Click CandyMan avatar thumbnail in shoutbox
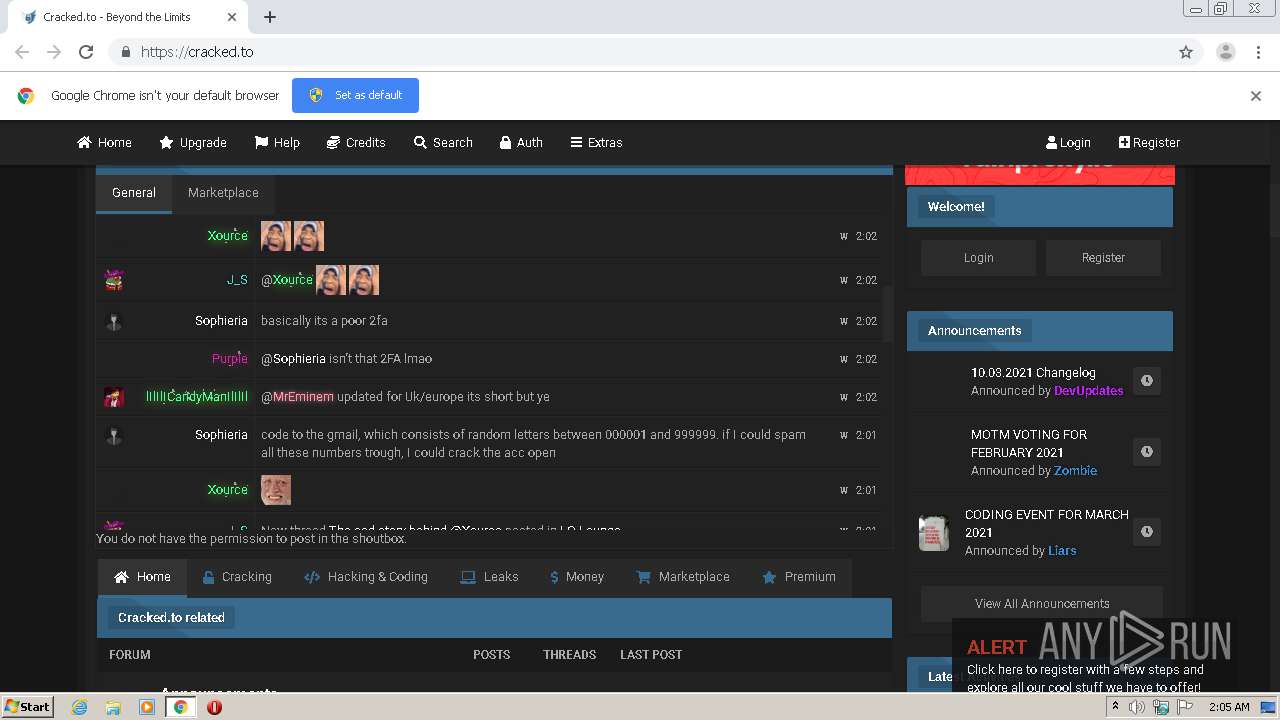The image size is (1280, 720). 114,397
